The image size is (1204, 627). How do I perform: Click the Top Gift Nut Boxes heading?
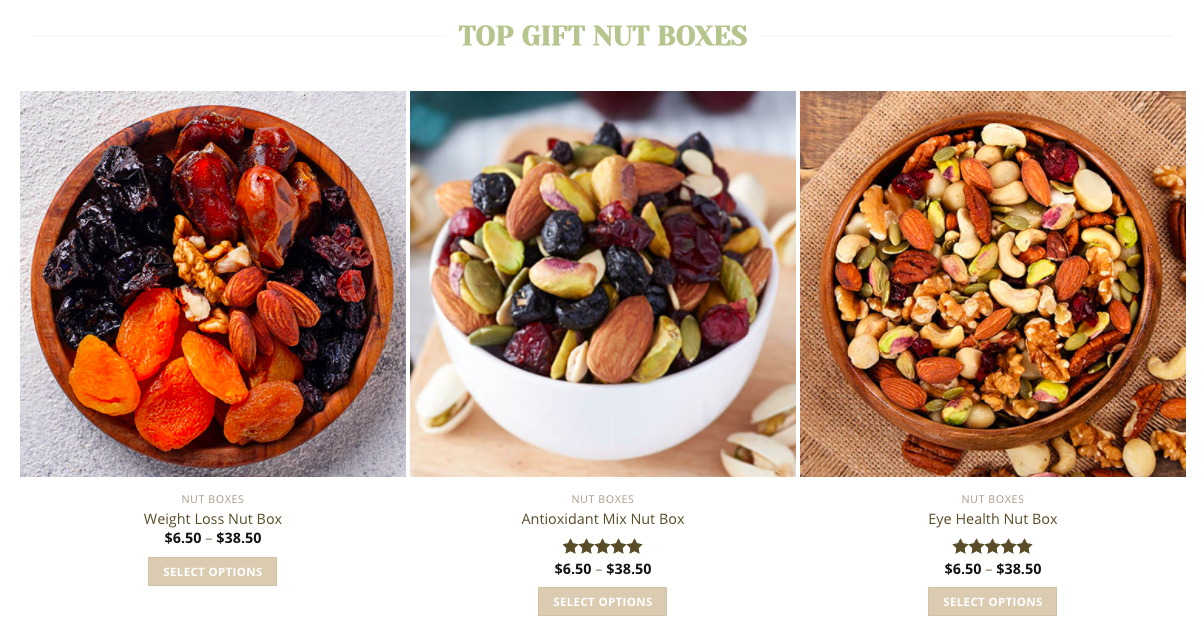(x=603, y=36)
